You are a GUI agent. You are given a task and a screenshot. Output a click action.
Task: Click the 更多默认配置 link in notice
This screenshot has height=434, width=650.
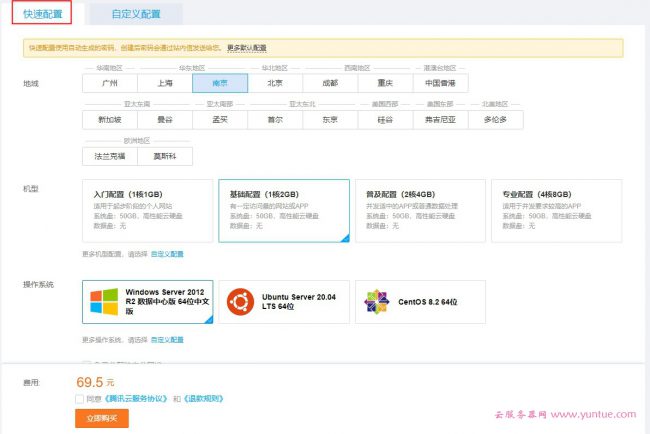pyautogui.click(x=246, y=48)
